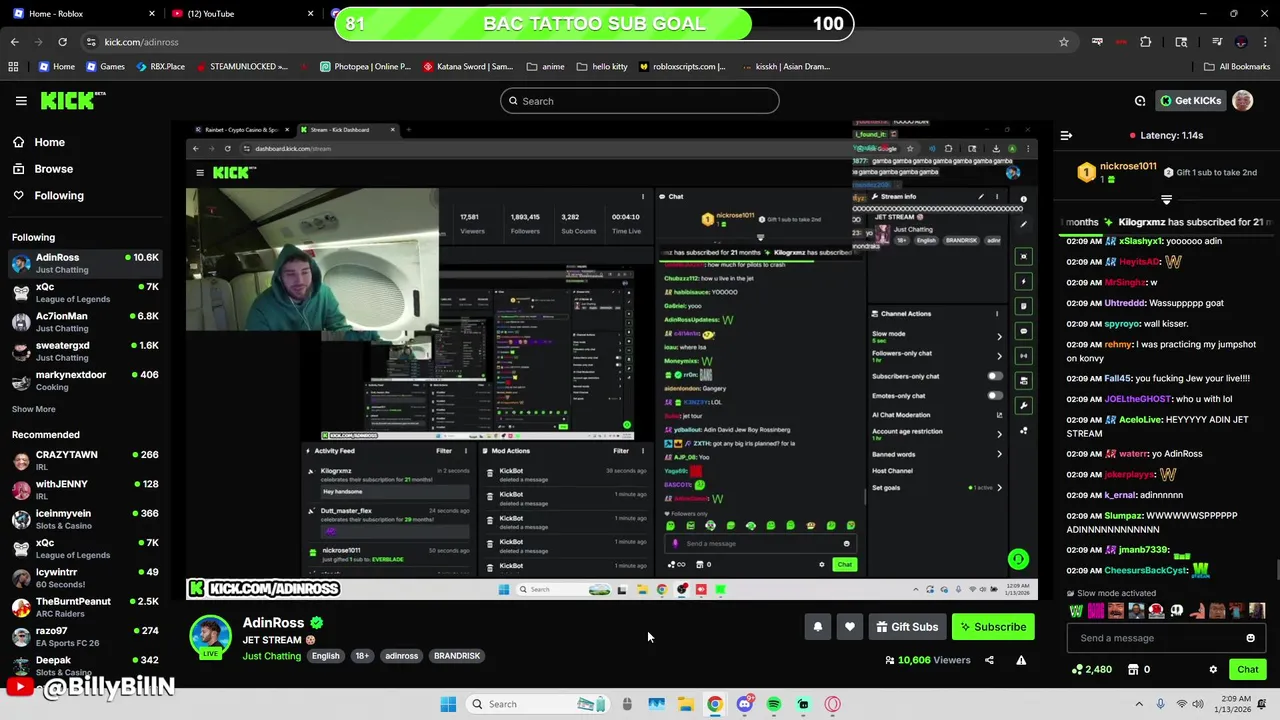
Task: Click the 18+ tag
Action: 362,656
